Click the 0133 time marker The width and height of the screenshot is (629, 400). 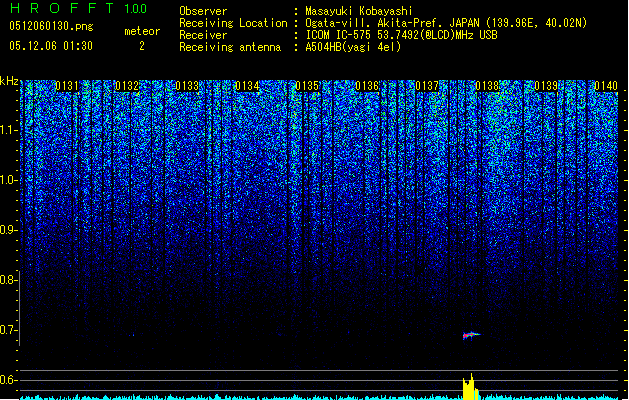click(x=187, y=86)
